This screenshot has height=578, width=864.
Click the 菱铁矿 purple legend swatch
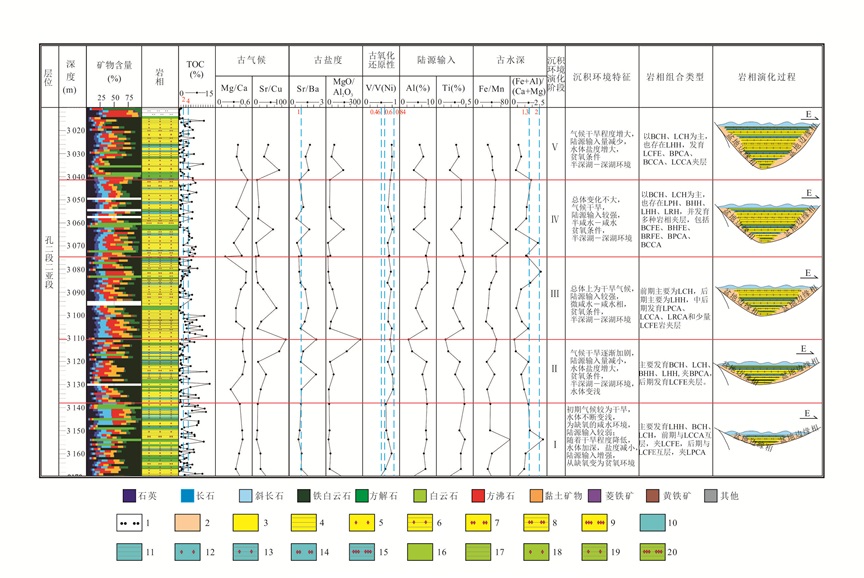click(595, 495)
